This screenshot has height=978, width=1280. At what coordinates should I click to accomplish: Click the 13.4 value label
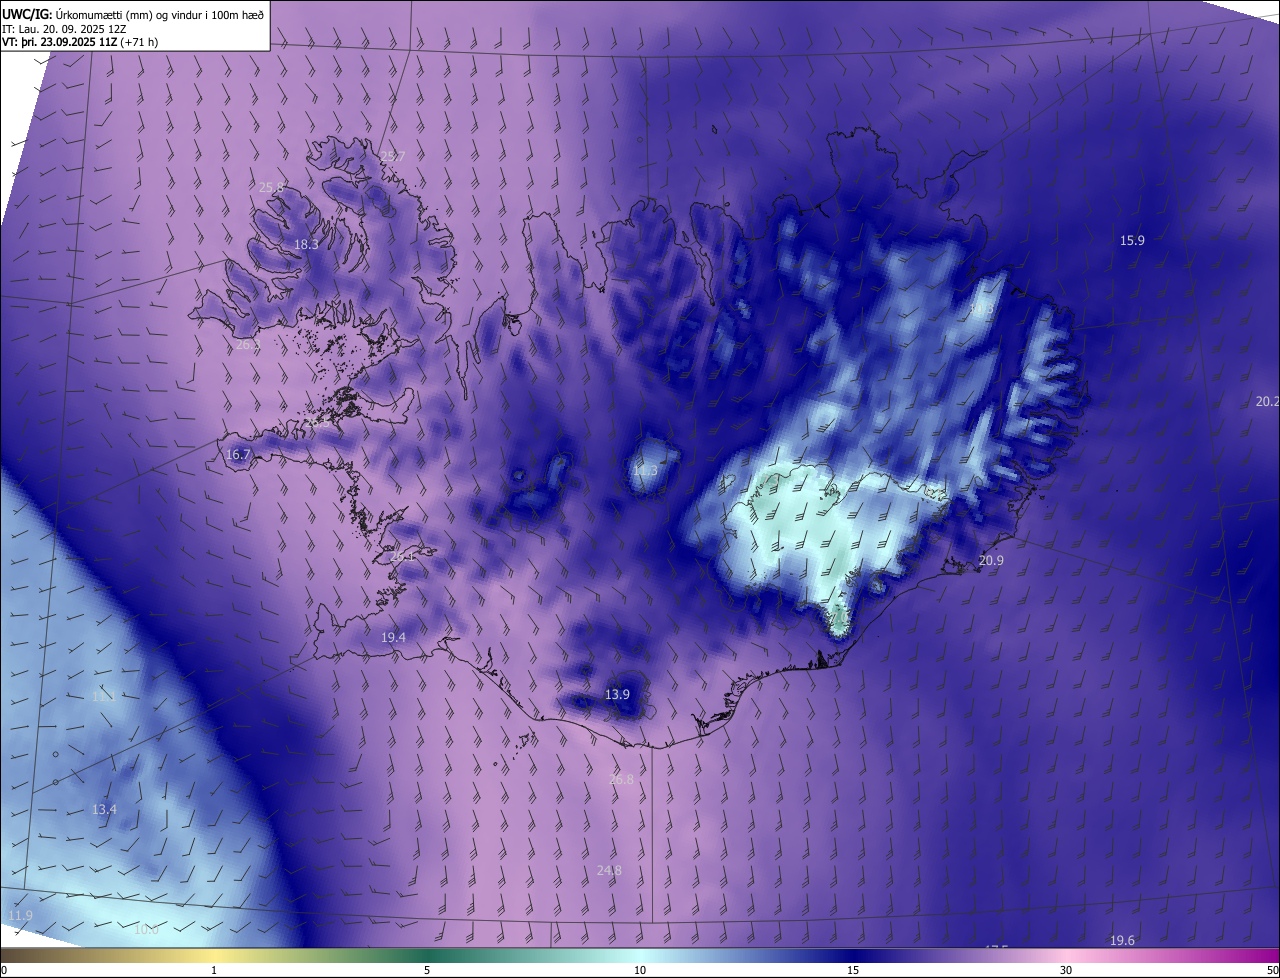tap(104, 809)
